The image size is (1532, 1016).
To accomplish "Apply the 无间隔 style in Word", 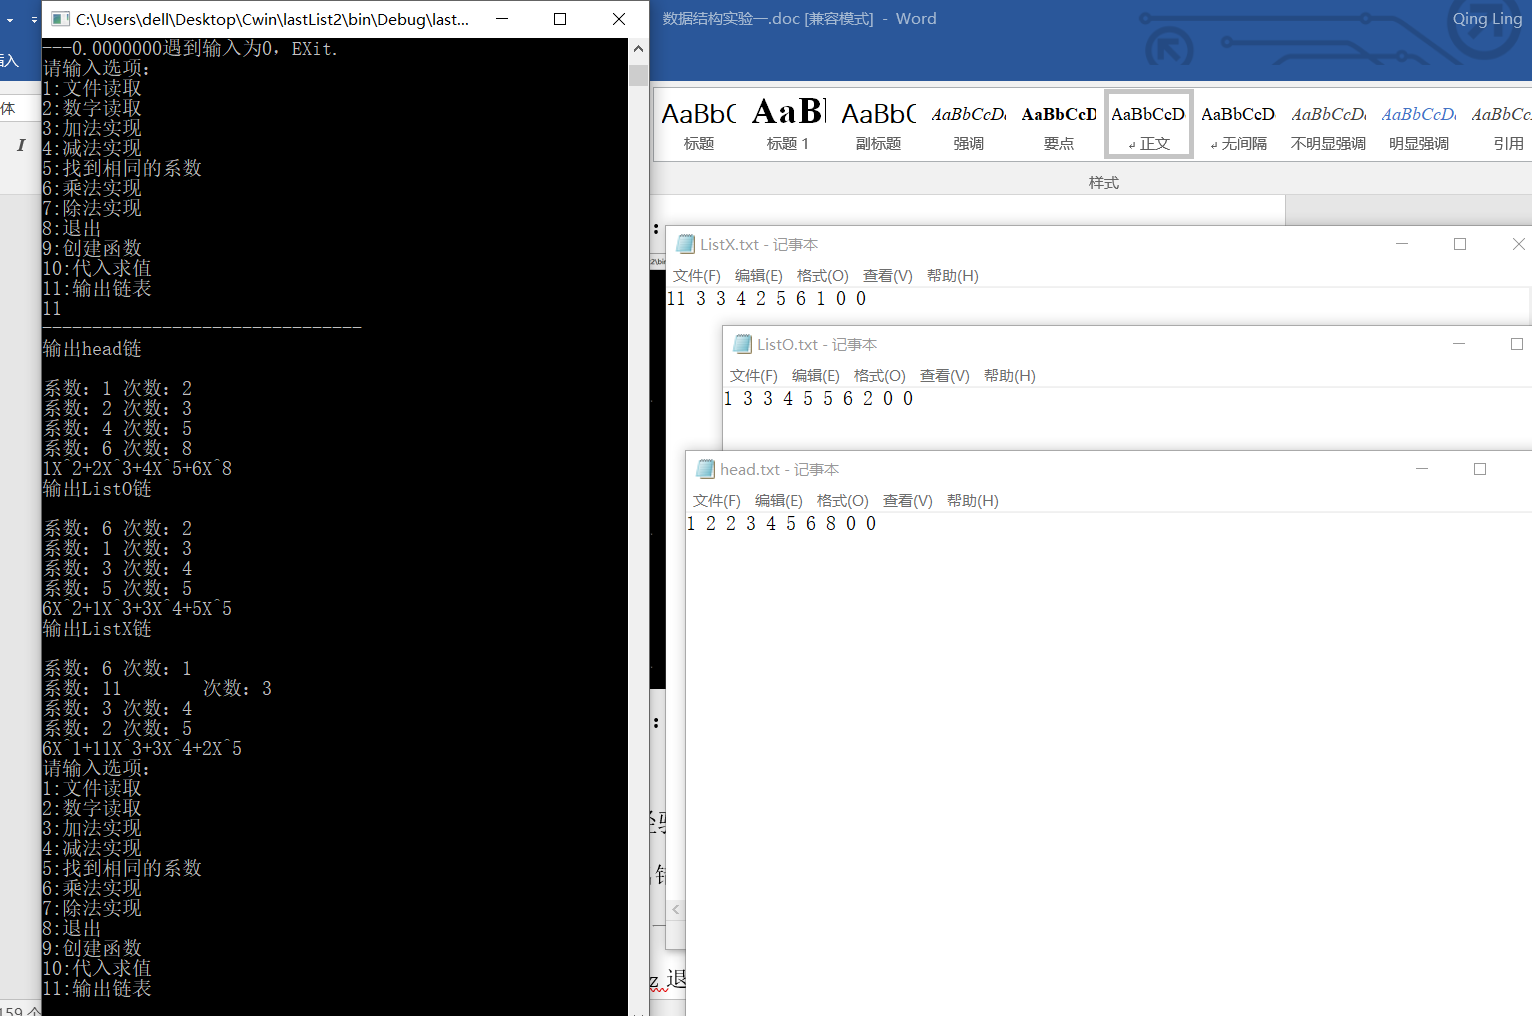I will [1238, 125].
